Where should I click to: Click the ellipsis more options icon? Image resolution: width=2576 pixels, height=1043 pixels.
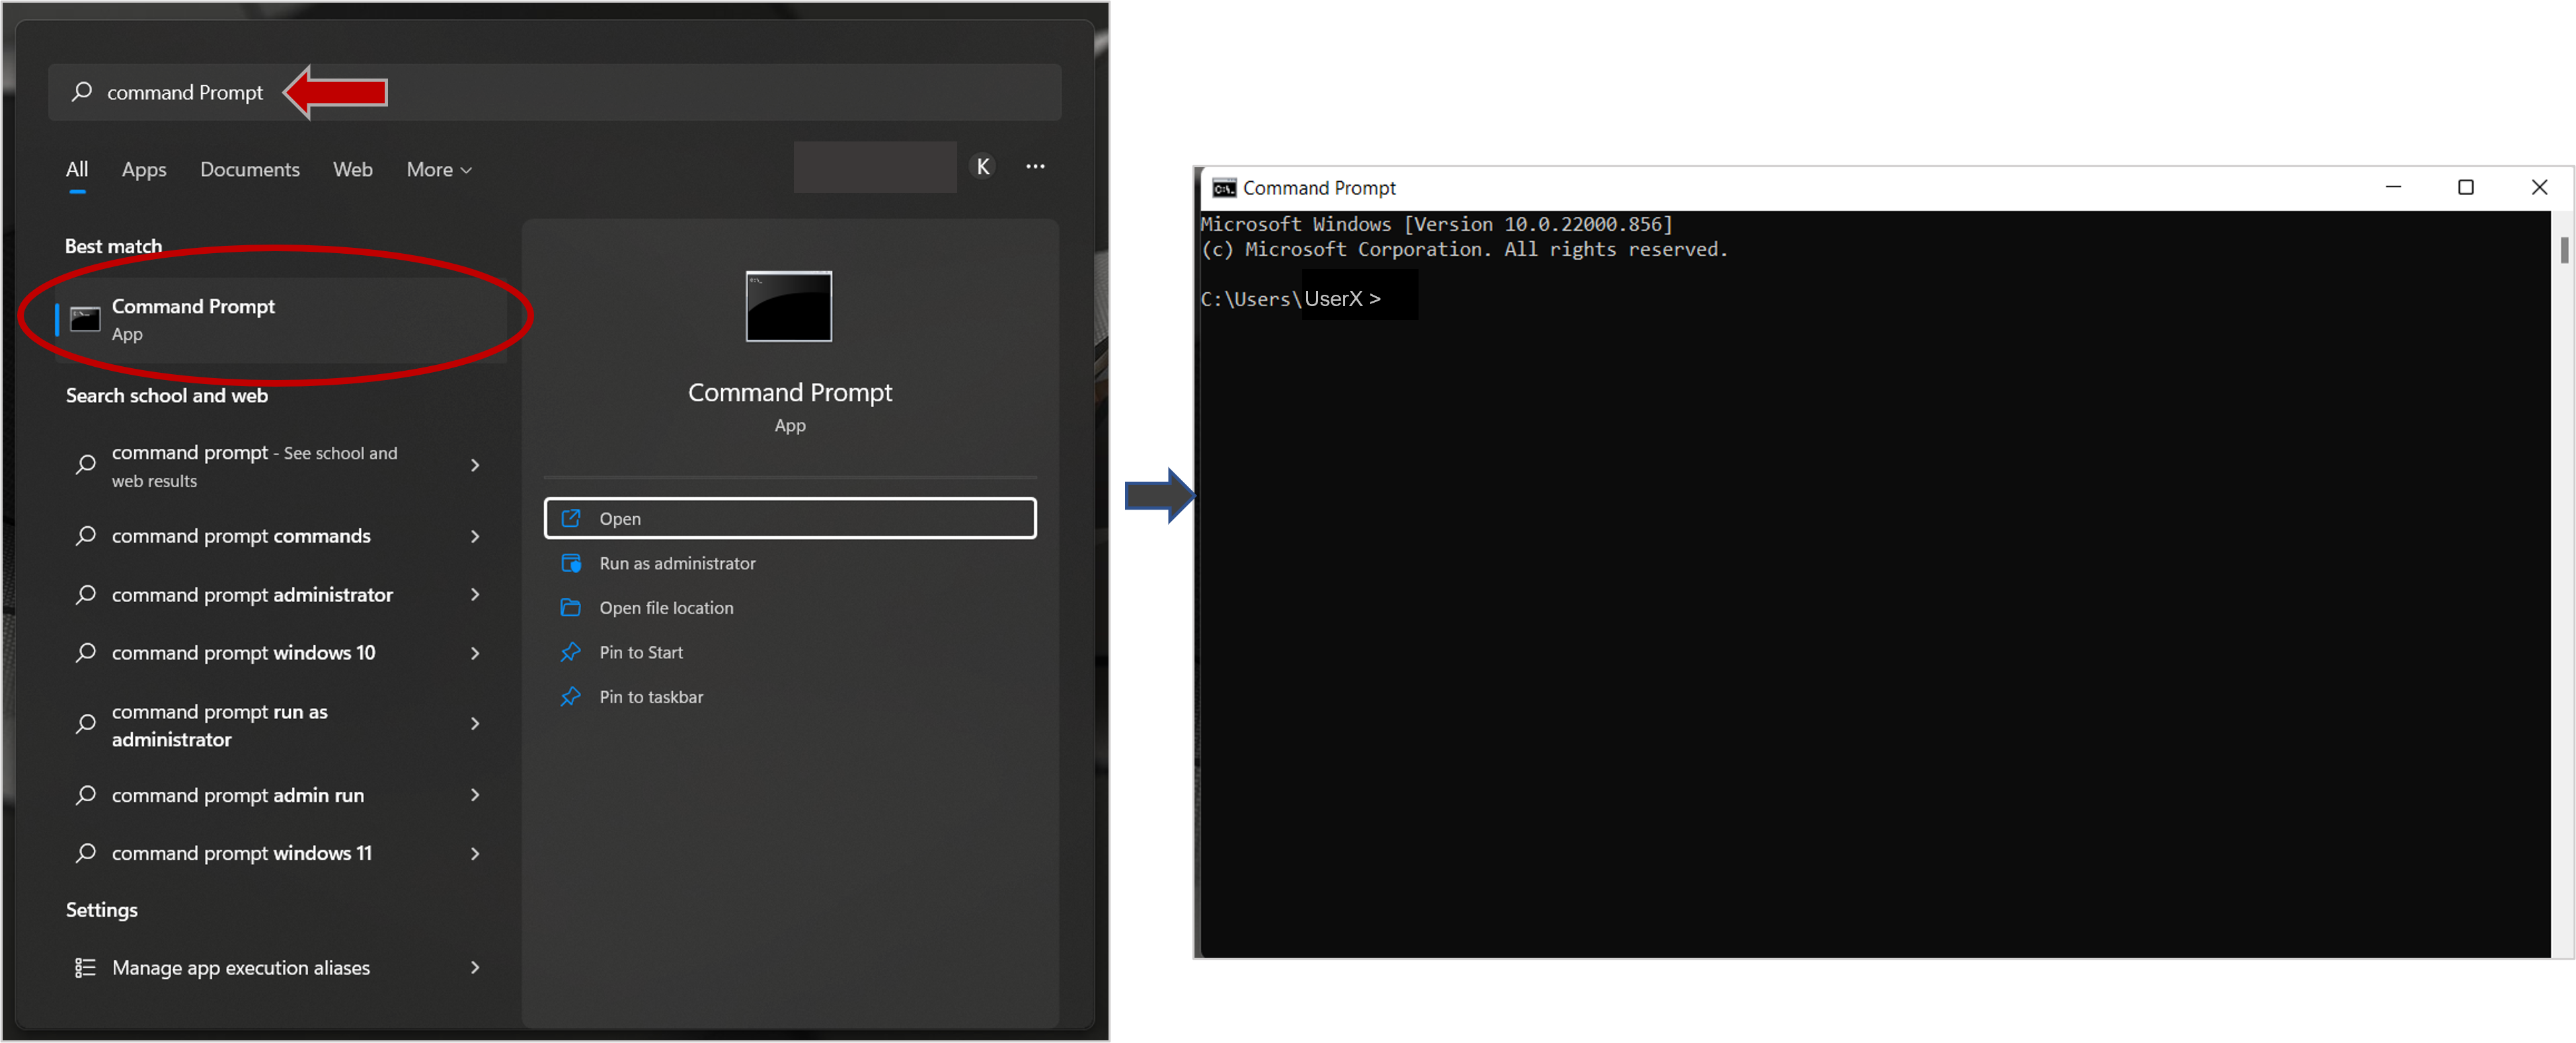(1036, 166)
